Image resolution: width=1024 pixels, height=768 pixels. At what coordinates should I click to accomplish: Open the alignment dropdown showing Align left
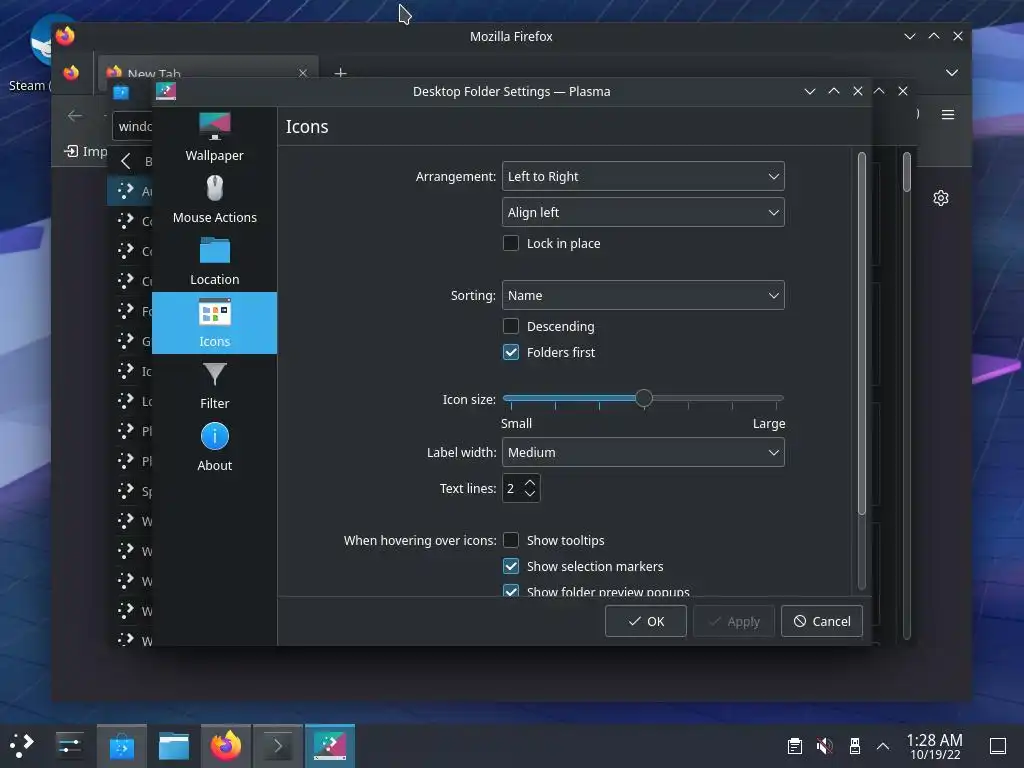coord(643,212)
